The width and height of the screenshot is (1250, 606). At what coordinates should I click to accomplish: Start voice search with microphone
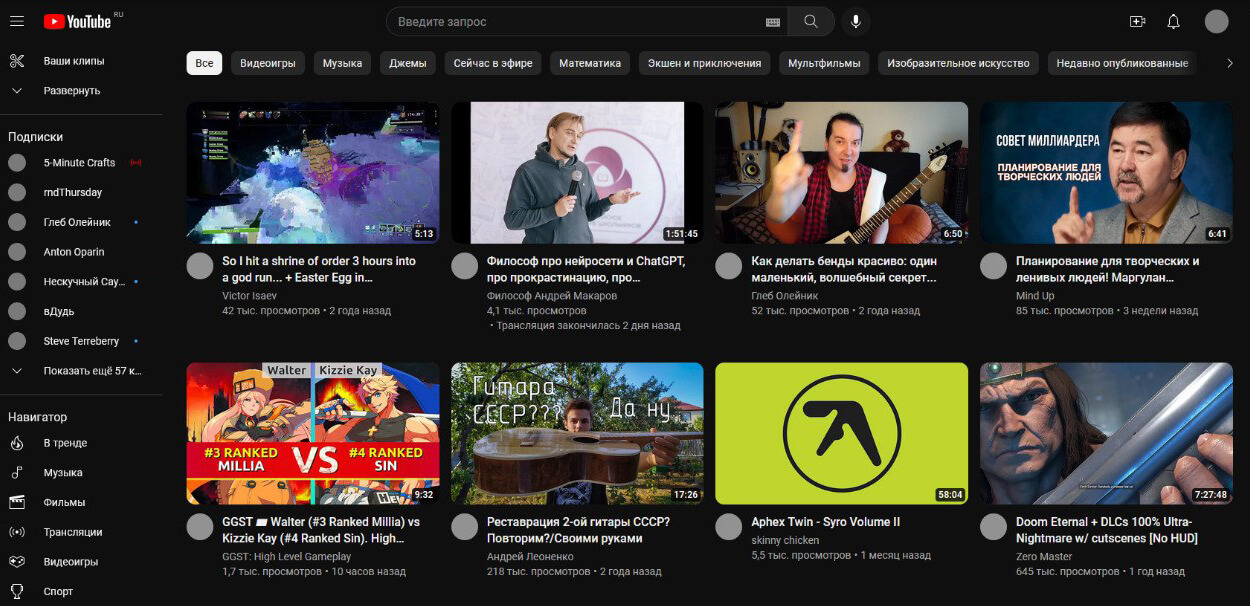(x=856, y=21)
